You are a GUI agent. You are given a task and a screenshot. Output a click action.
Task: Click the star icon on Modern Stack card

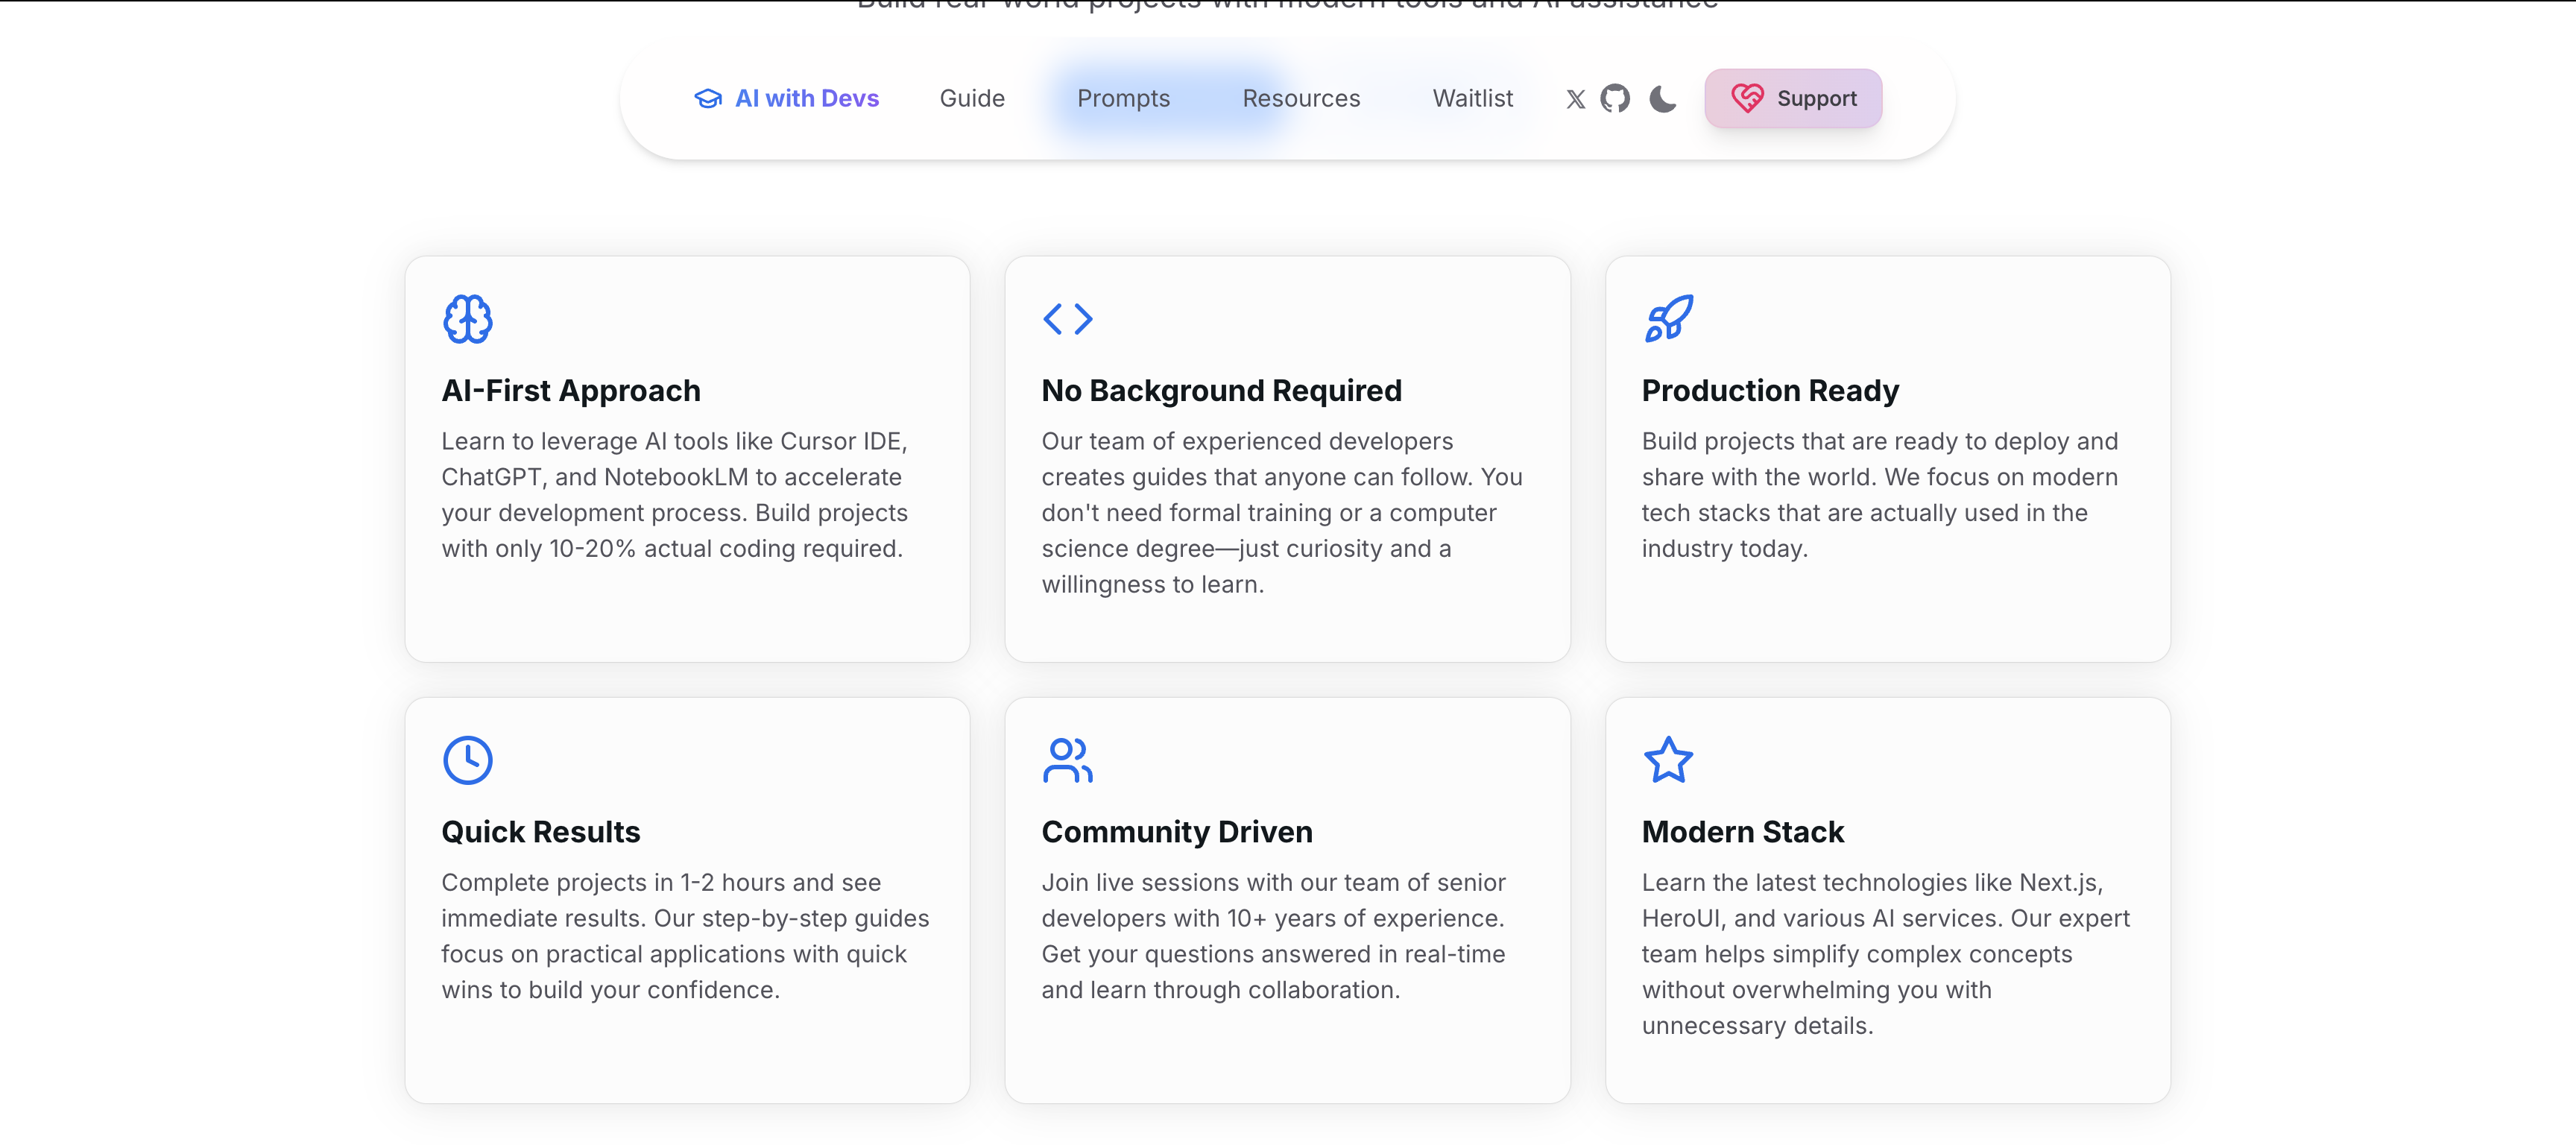click(1668, 760)
